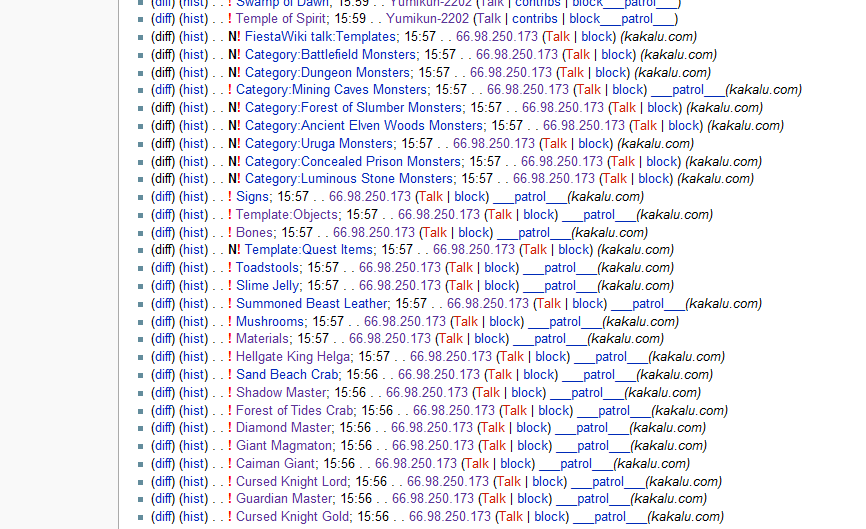Click block in the Materials row

pyautogui.click(x=489, y=339)
